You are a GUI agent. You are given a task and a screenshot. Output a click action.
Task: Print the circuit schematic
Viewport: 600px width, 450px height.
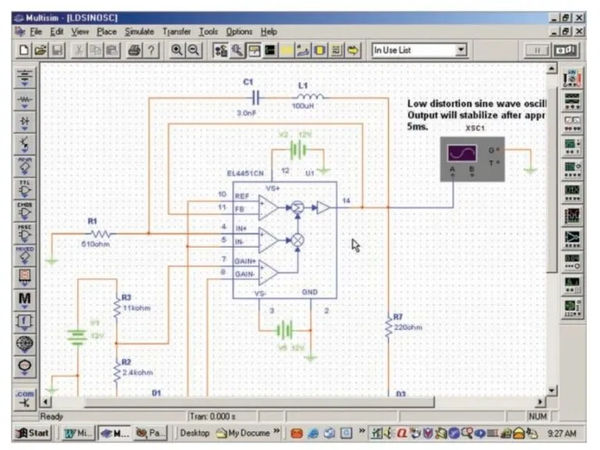[134, 50]
